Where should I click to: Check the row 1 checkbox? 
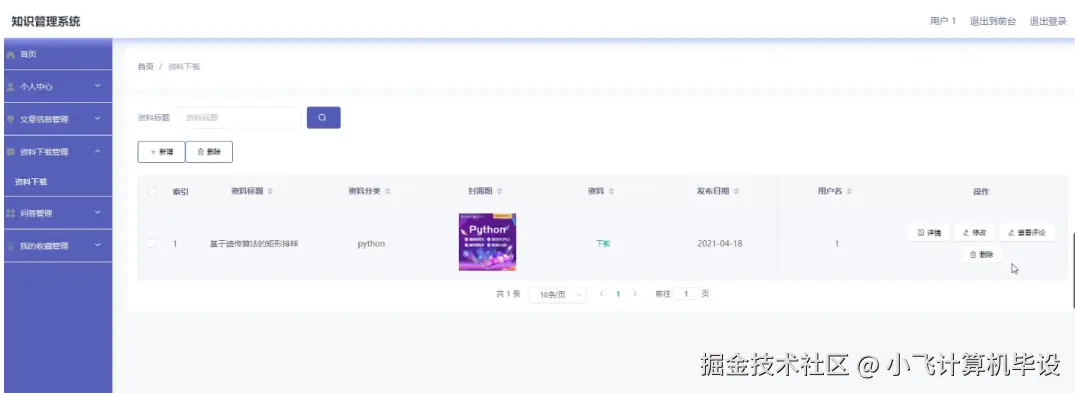152,243
